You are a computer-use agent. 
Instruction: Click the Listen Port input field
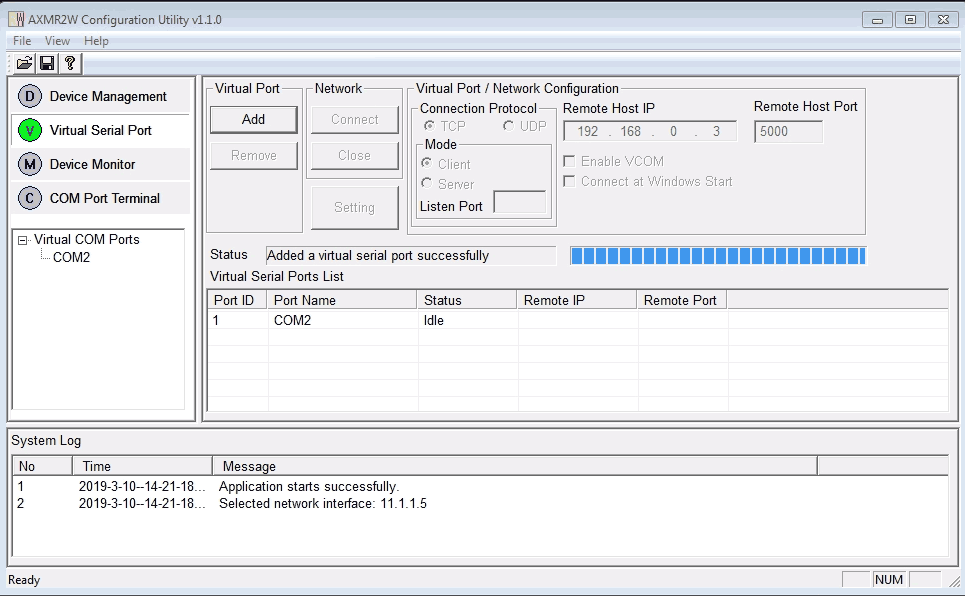click(x=520, y=202)
